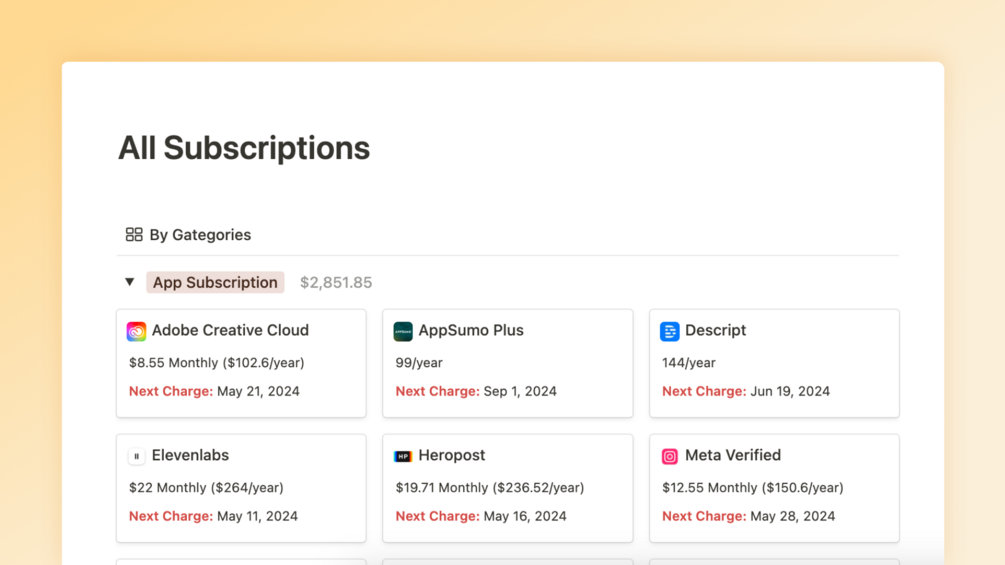Viewport: 1005px width, 565px height.
Task: Click the All Subscriptions page heading
Action: coord(244,148)
